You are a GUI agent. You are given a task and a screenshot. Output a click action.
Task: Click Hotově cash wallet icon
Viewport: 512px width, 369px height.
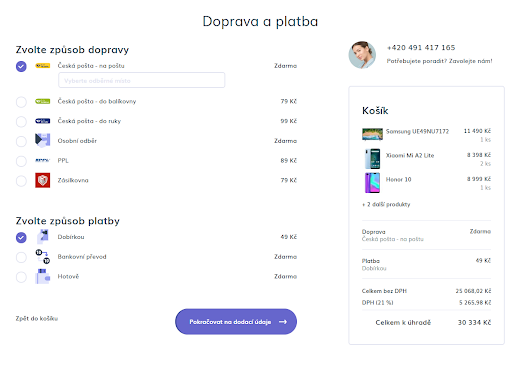point(43,276)
